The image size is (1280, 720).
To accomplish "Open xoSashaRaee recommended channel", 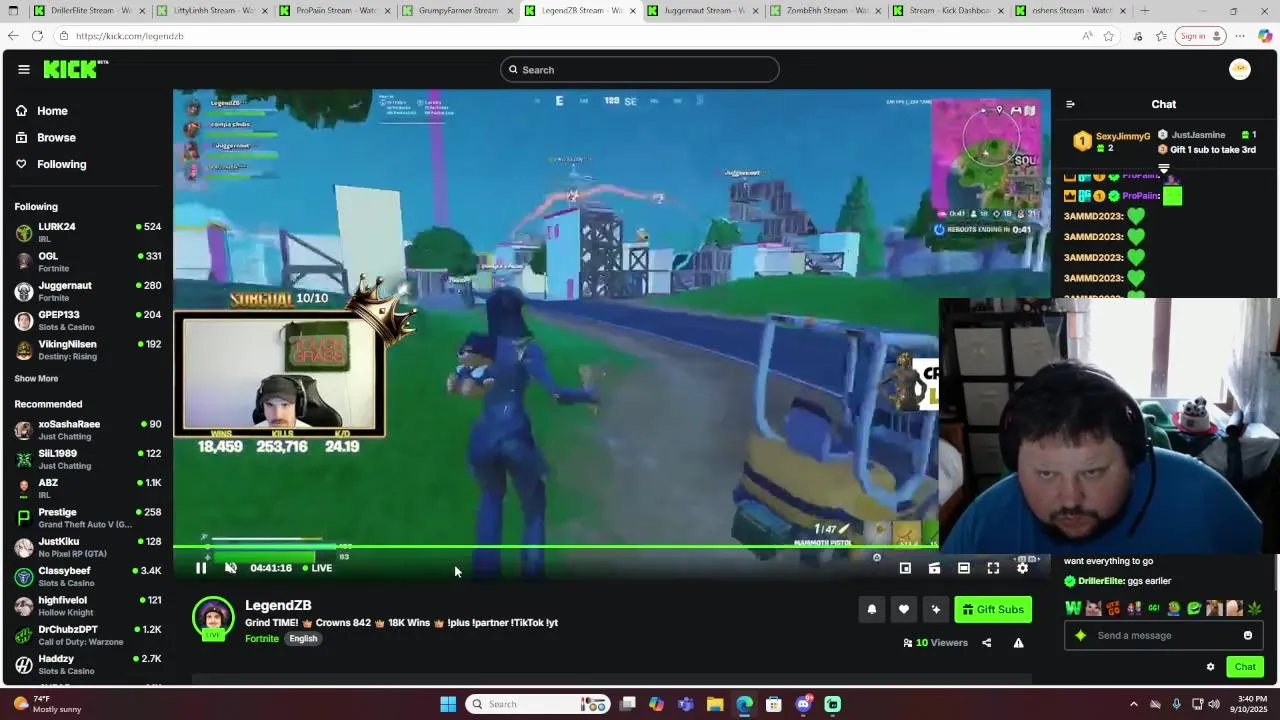I will [x=88, y=430].
